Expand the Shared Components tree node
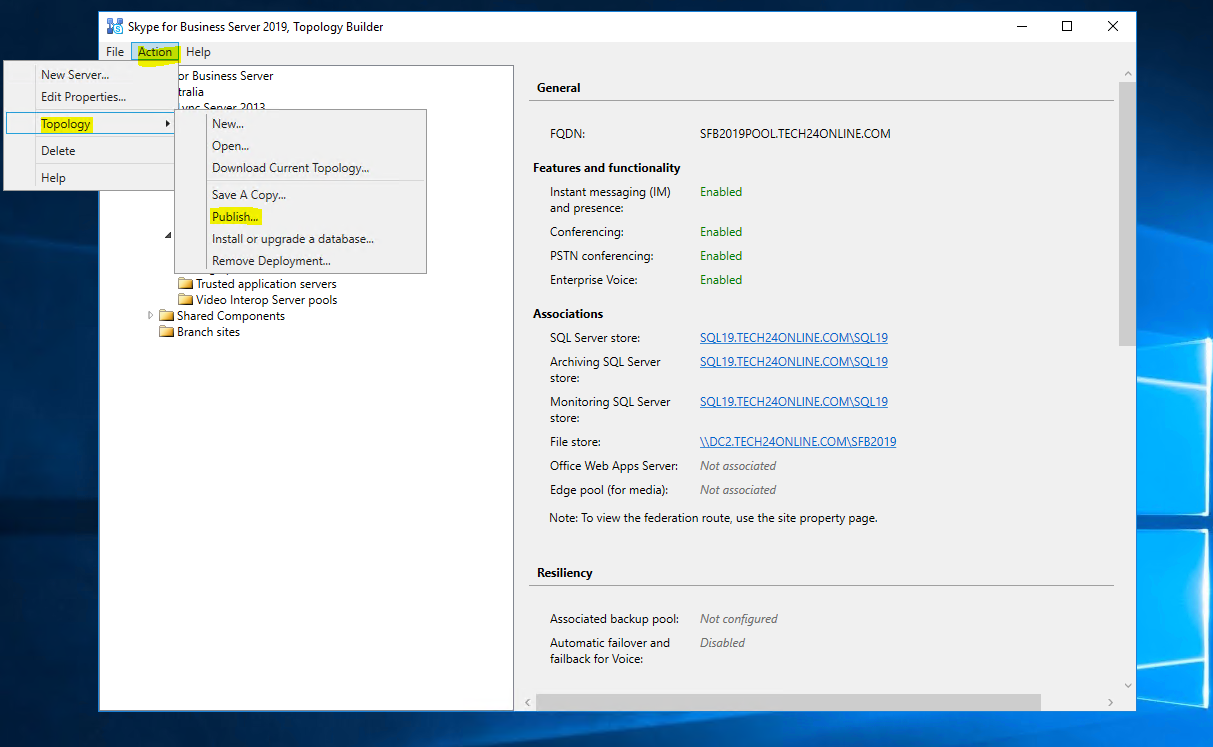The width and height of the screenshot is (1213, 747). [151, 315]
